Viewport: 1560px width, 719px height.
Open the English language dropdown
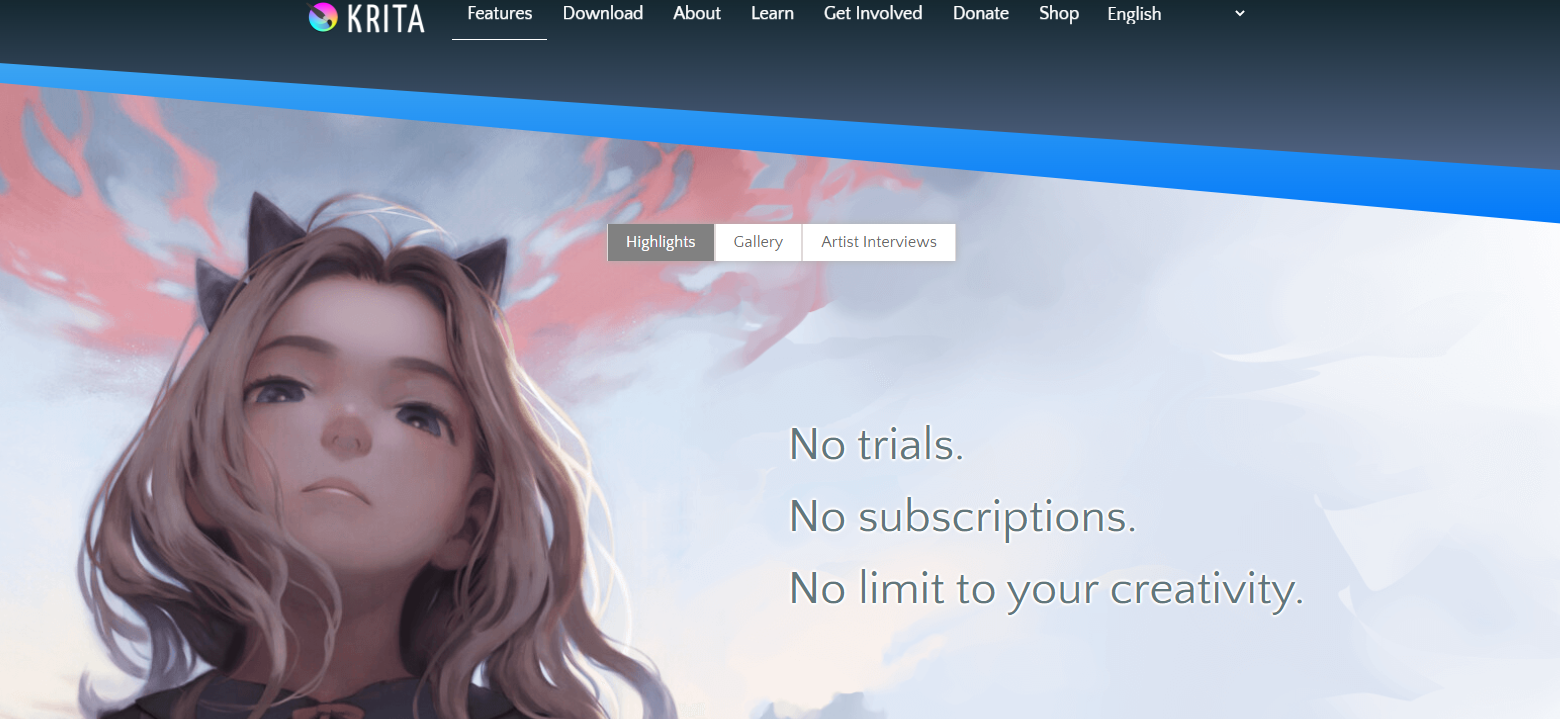[1134, 14]
